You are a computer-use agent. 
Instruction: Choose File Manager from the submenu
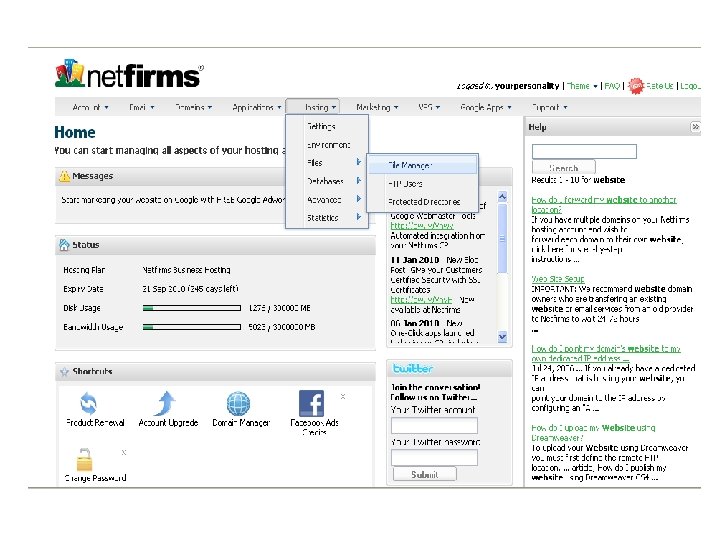(422, 165)
